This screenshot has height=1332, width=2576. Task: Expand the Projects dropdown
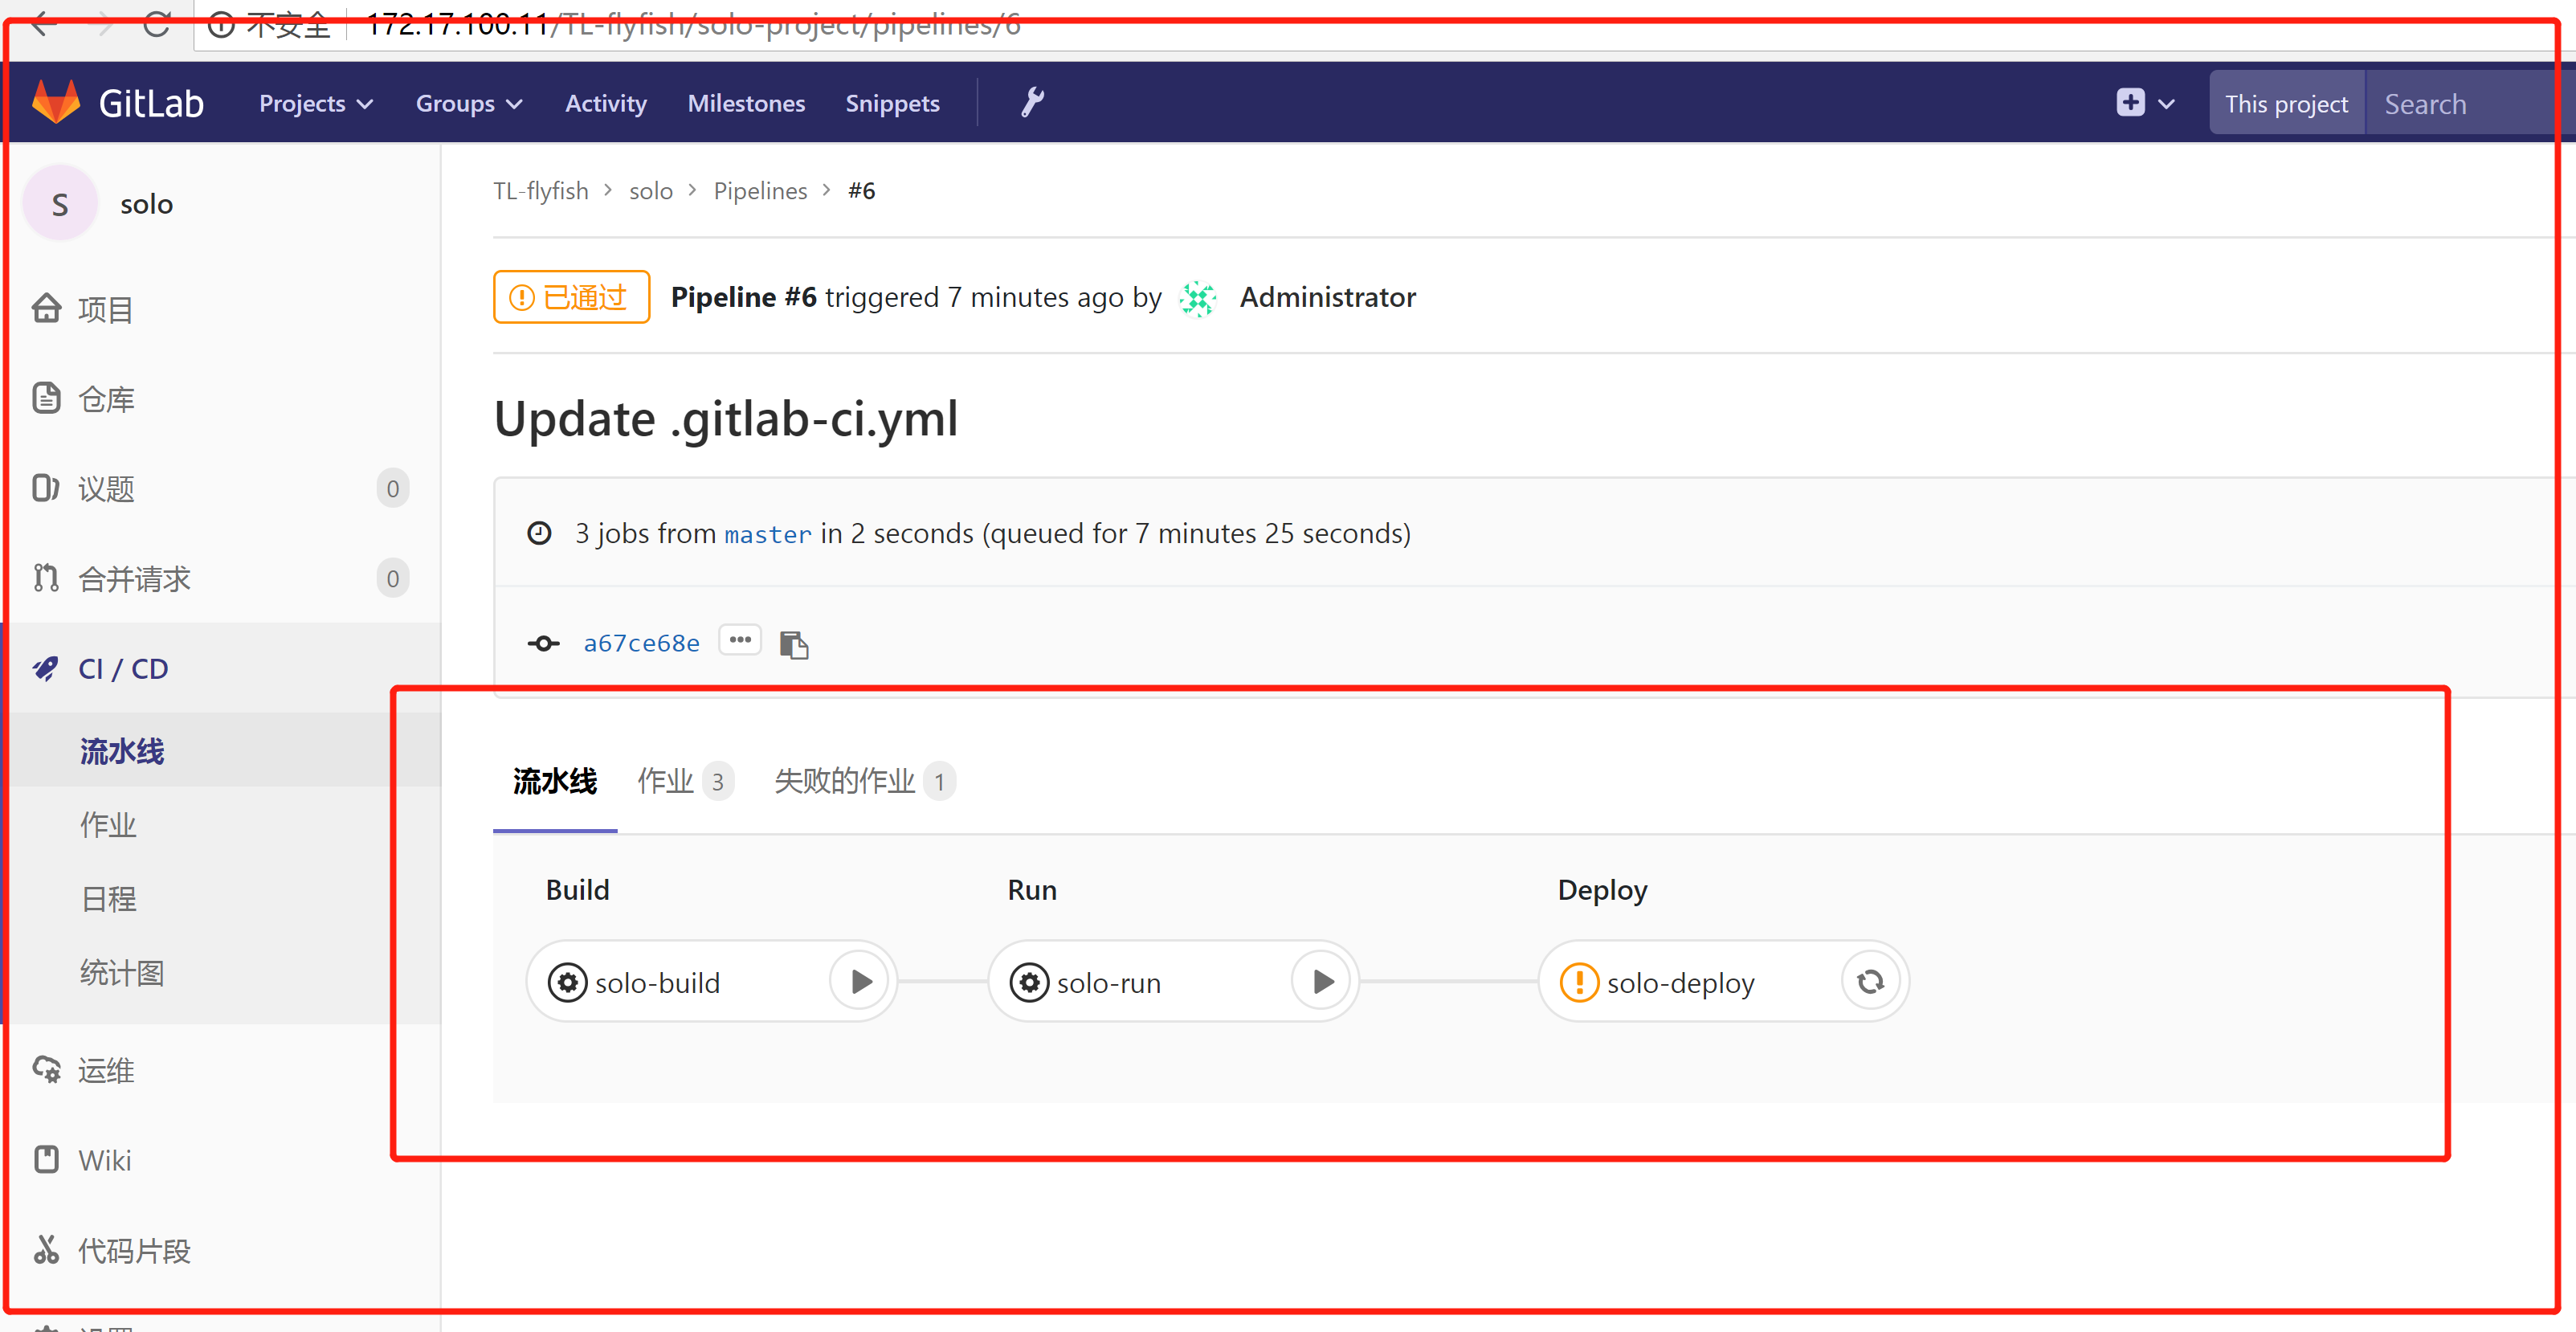(x=315, y=102)
